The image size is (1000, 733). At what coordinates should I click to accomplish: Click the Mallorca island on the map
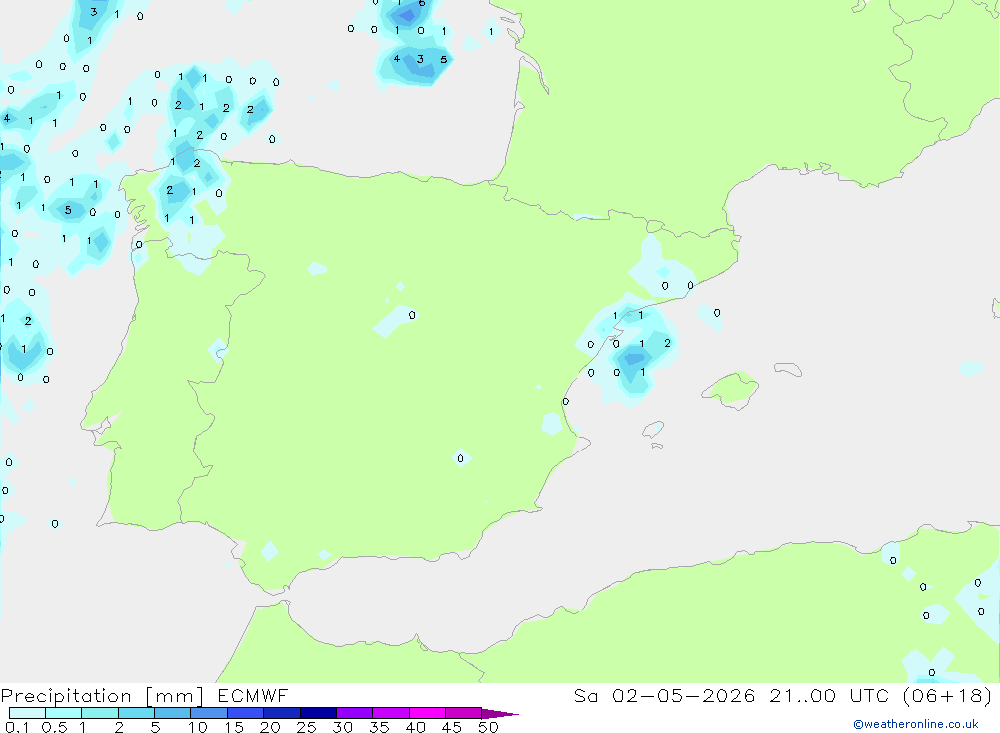[731, 389]
